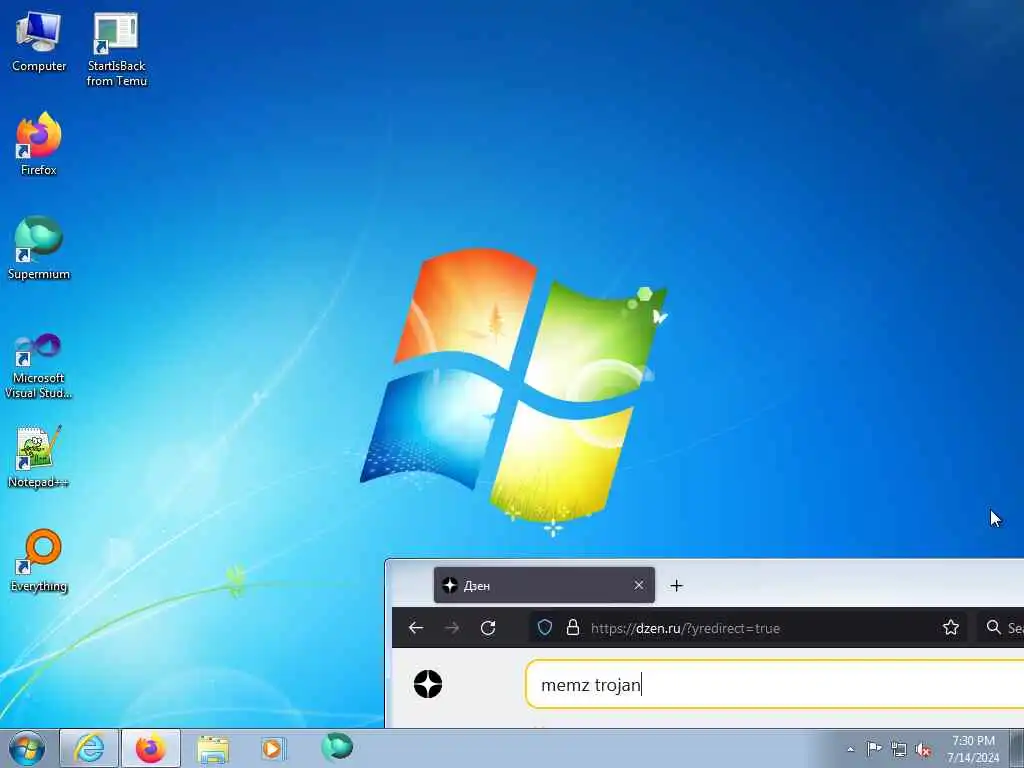Screen dimensions: 1024x768
Task: Click the network tray icon
Action: (x=899, y=749)
